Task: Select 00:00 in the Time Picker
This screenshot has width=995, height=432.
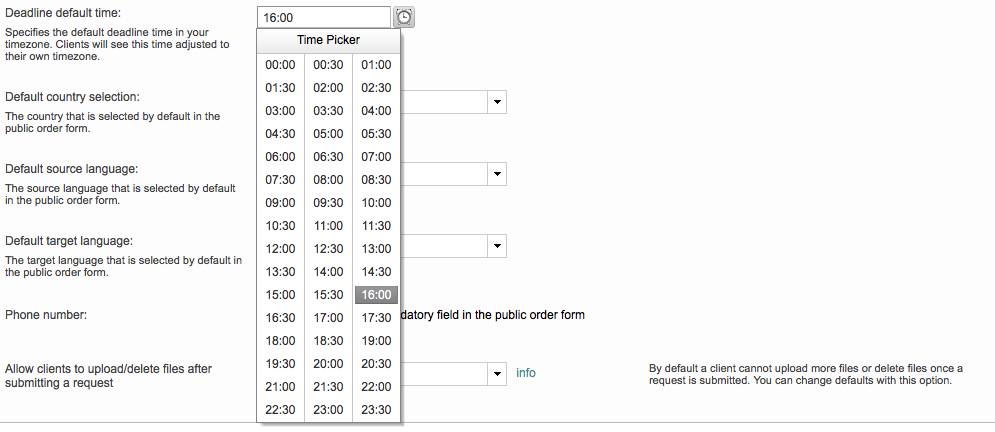Action: (x=281, y=65)
